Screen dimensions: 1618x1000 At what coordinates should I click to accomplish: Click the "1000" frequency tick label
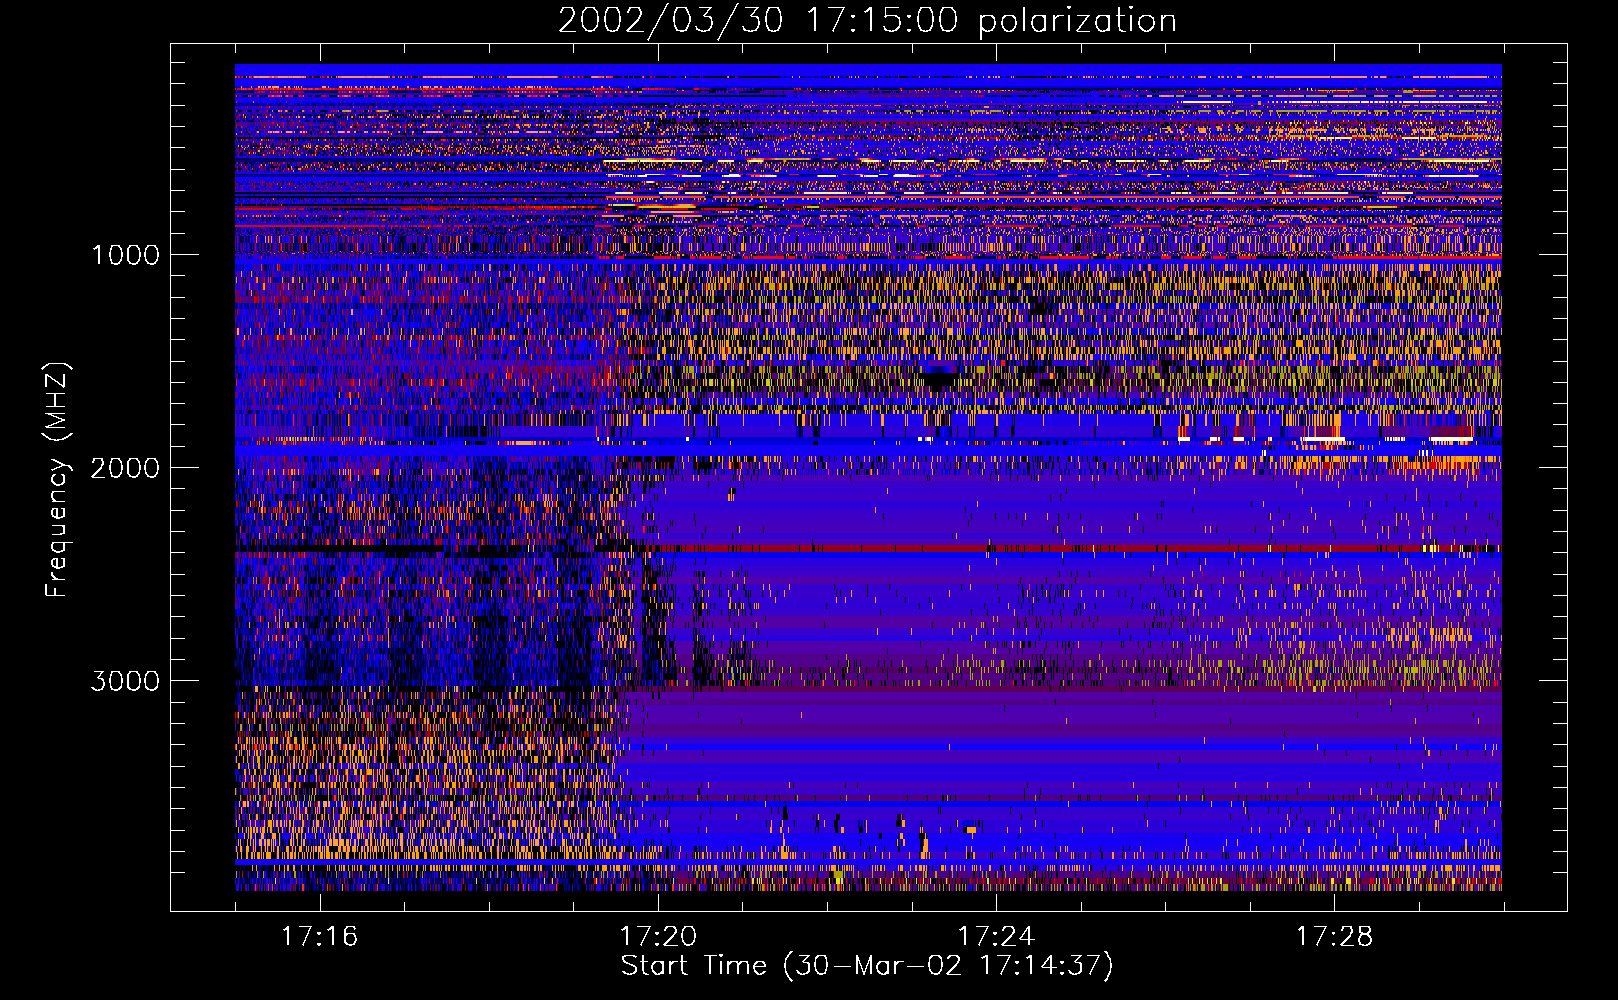click(x=125, y=255)
